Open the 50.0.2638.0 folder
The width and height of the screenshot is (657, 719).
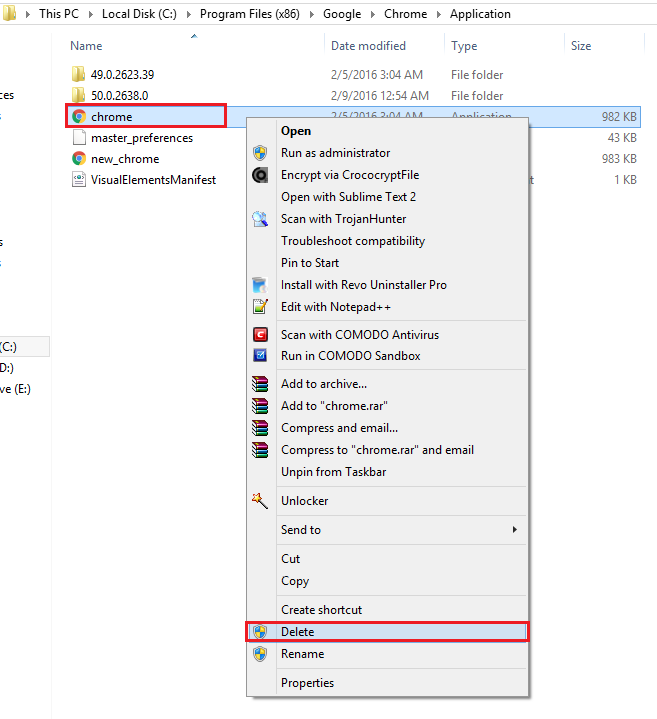(x=119, y=96)
